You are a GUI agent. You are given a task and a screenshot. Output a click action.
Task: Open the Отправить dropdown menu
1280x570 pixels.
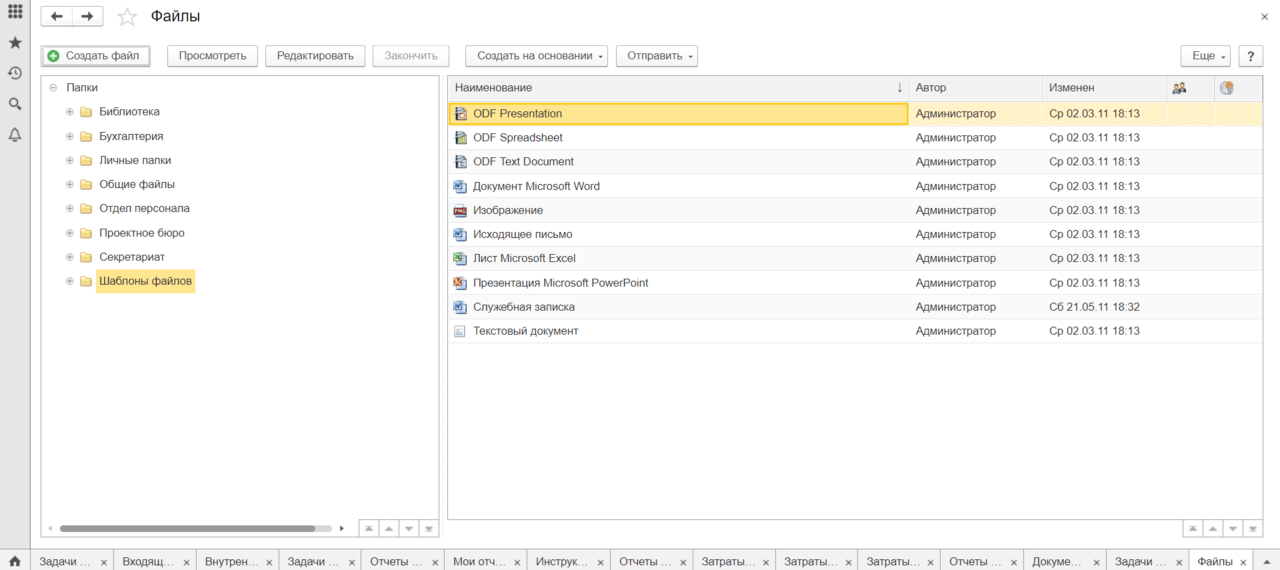point(656,56)
